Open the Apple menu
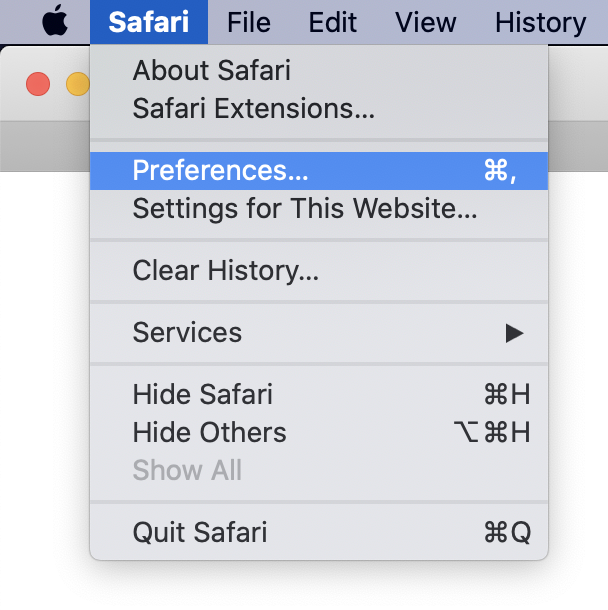The image size is (608, 610). tap(56, 21)
